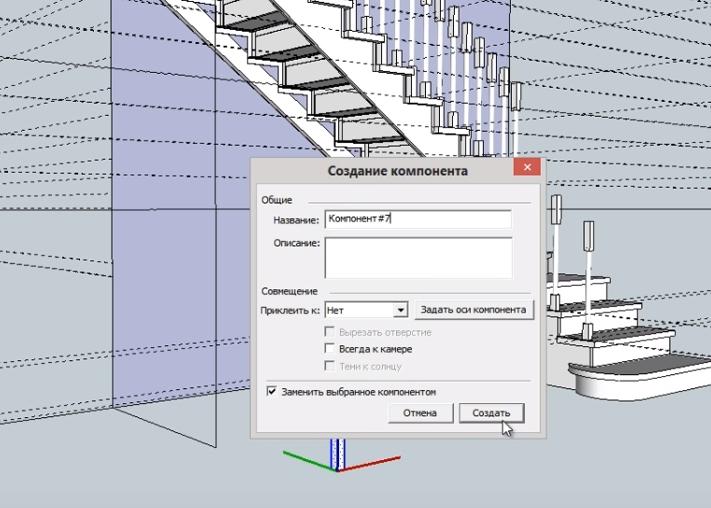
Task: Click the dialog title bar 'Создание компонента'
Action: (396, 171)
